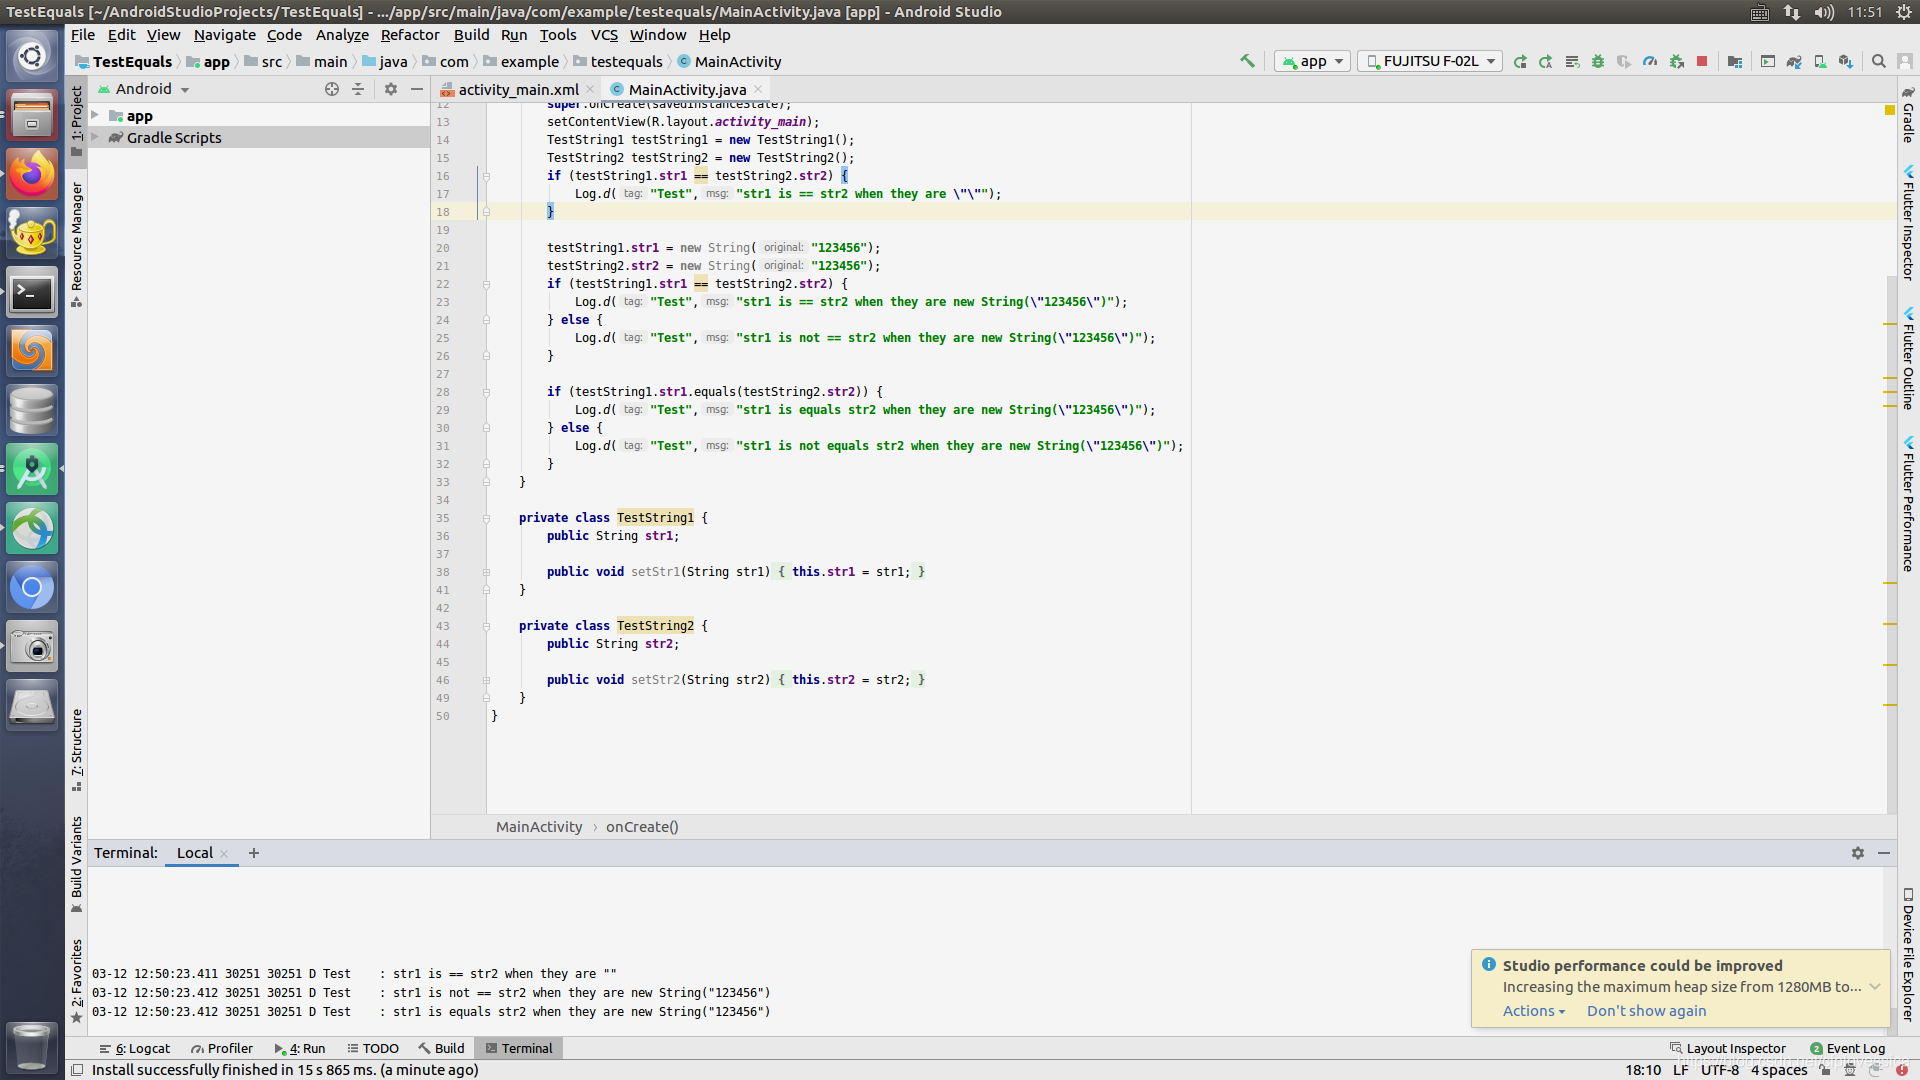Viewport: 1920px width, 1080px height.
Task: Click Sync Project with Gradle Files icon
Action: point(1794,62)
